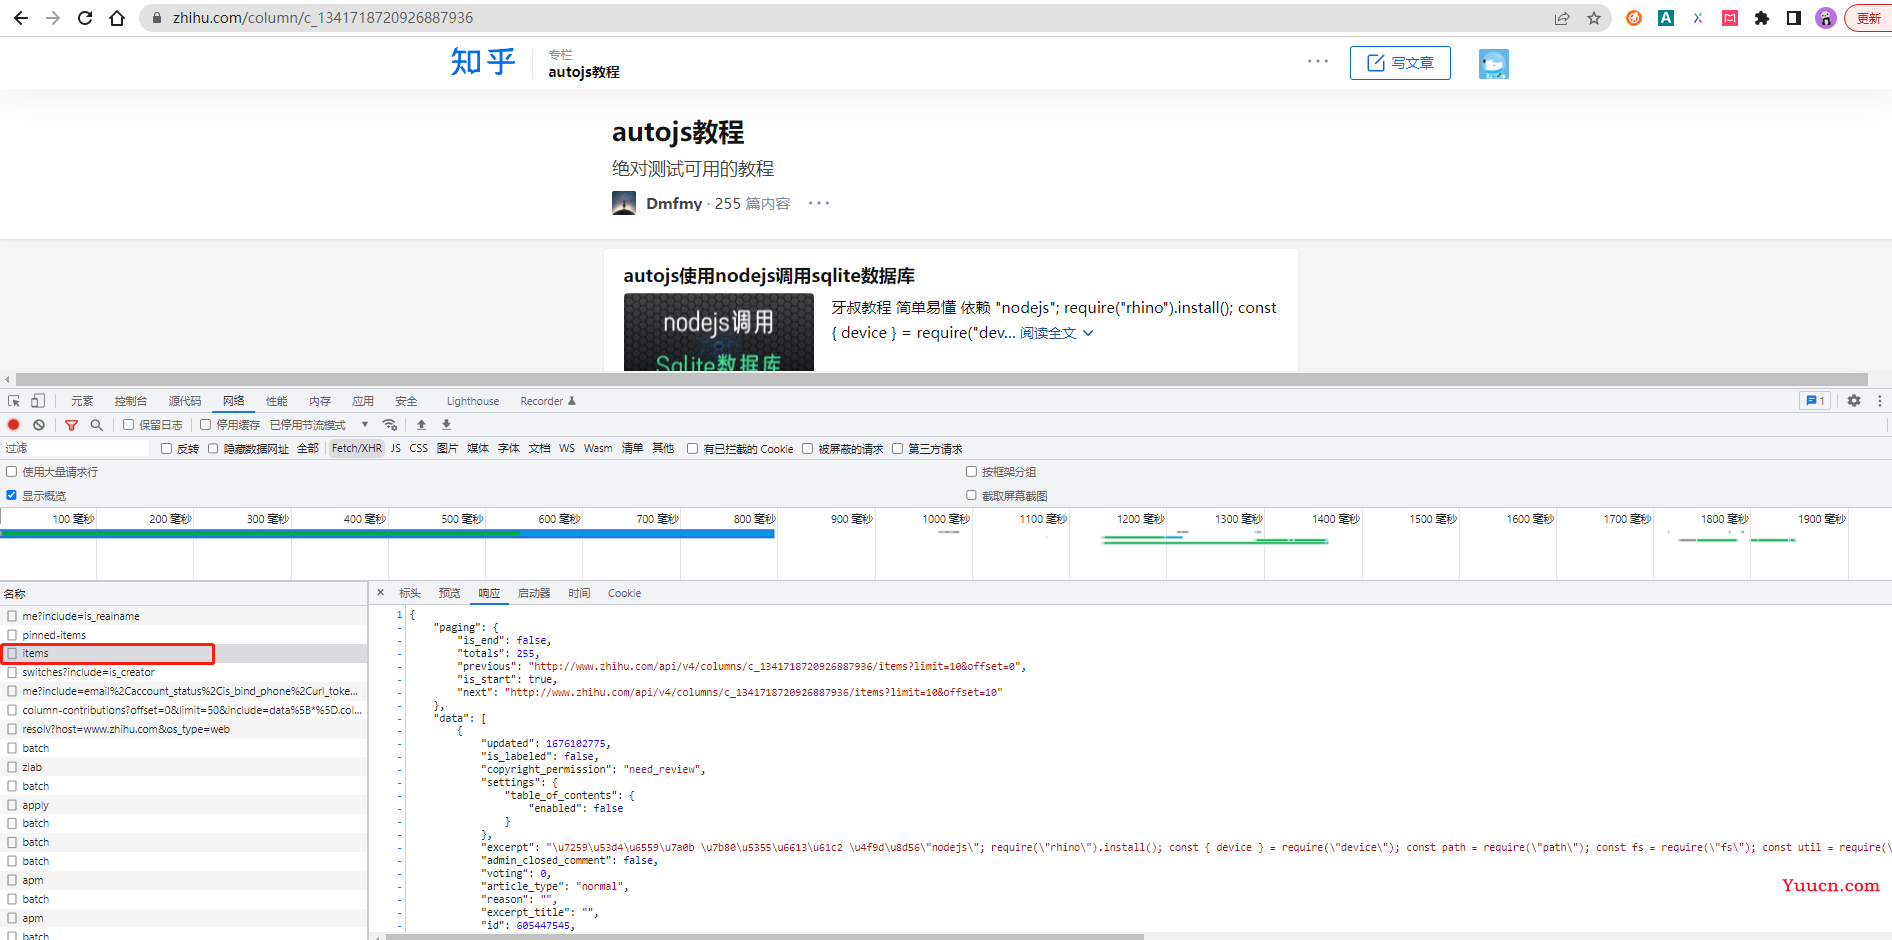Open the Cookie tab in request details

pos(624,593)
